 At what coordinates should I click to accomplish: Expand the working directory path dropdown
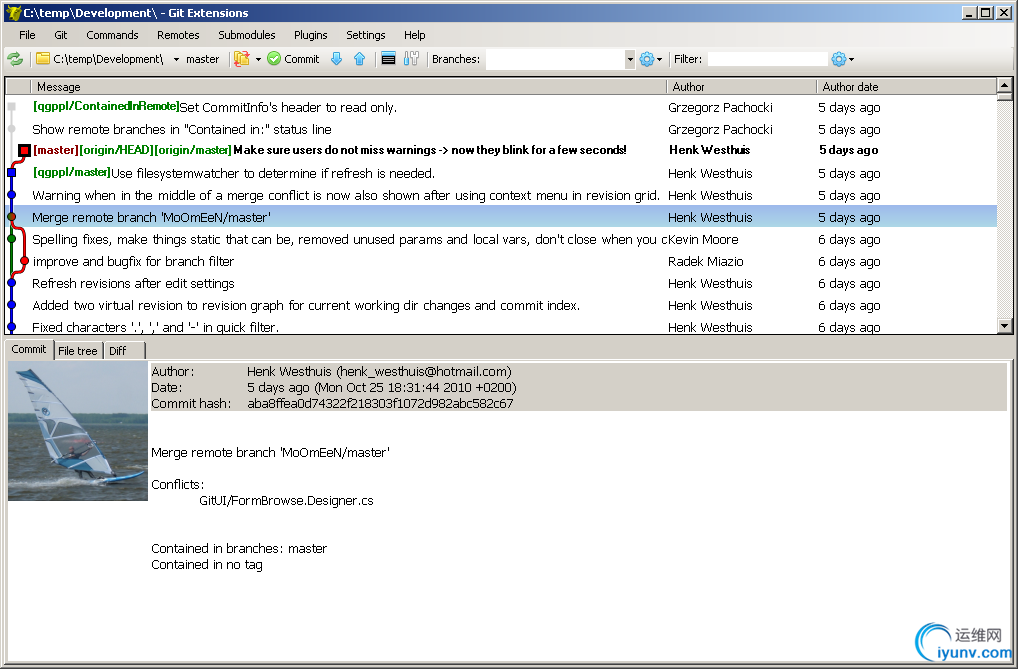[x=176, y=59]
